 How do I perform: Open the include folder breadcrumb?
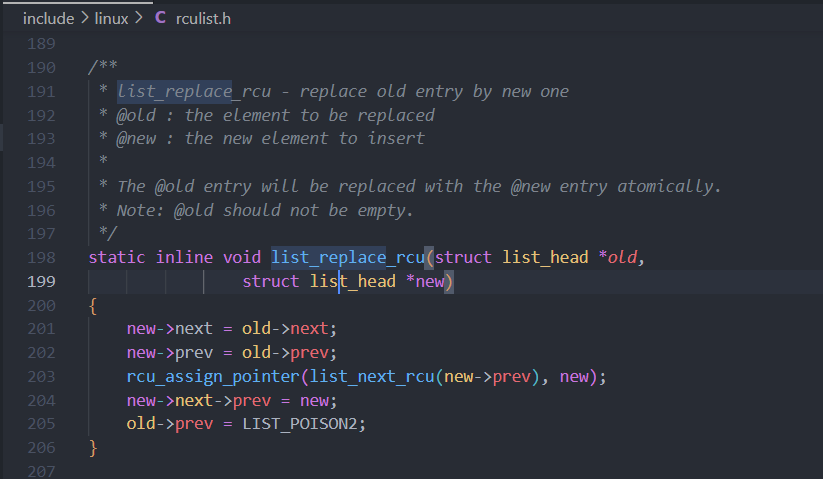point(50,18)
